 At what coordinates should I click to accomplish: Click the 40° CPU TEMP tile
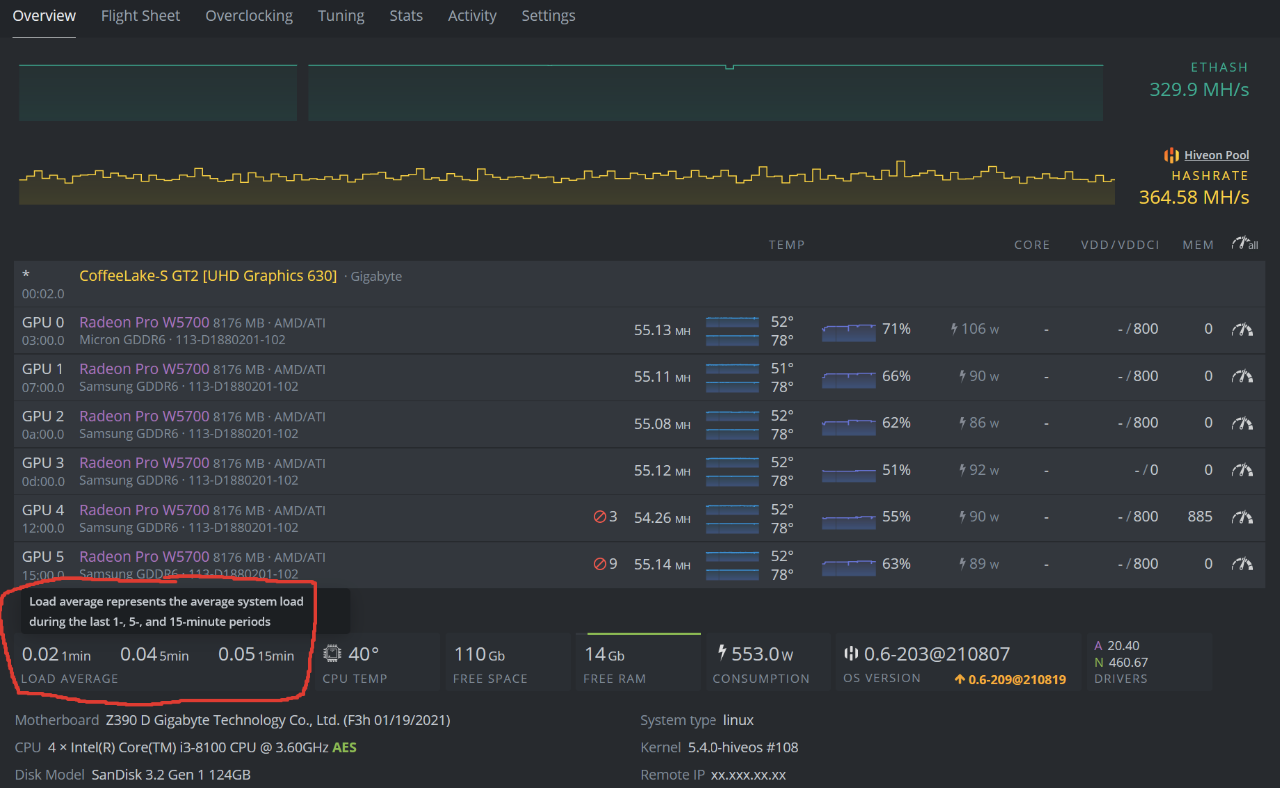[x=377, y=662]
